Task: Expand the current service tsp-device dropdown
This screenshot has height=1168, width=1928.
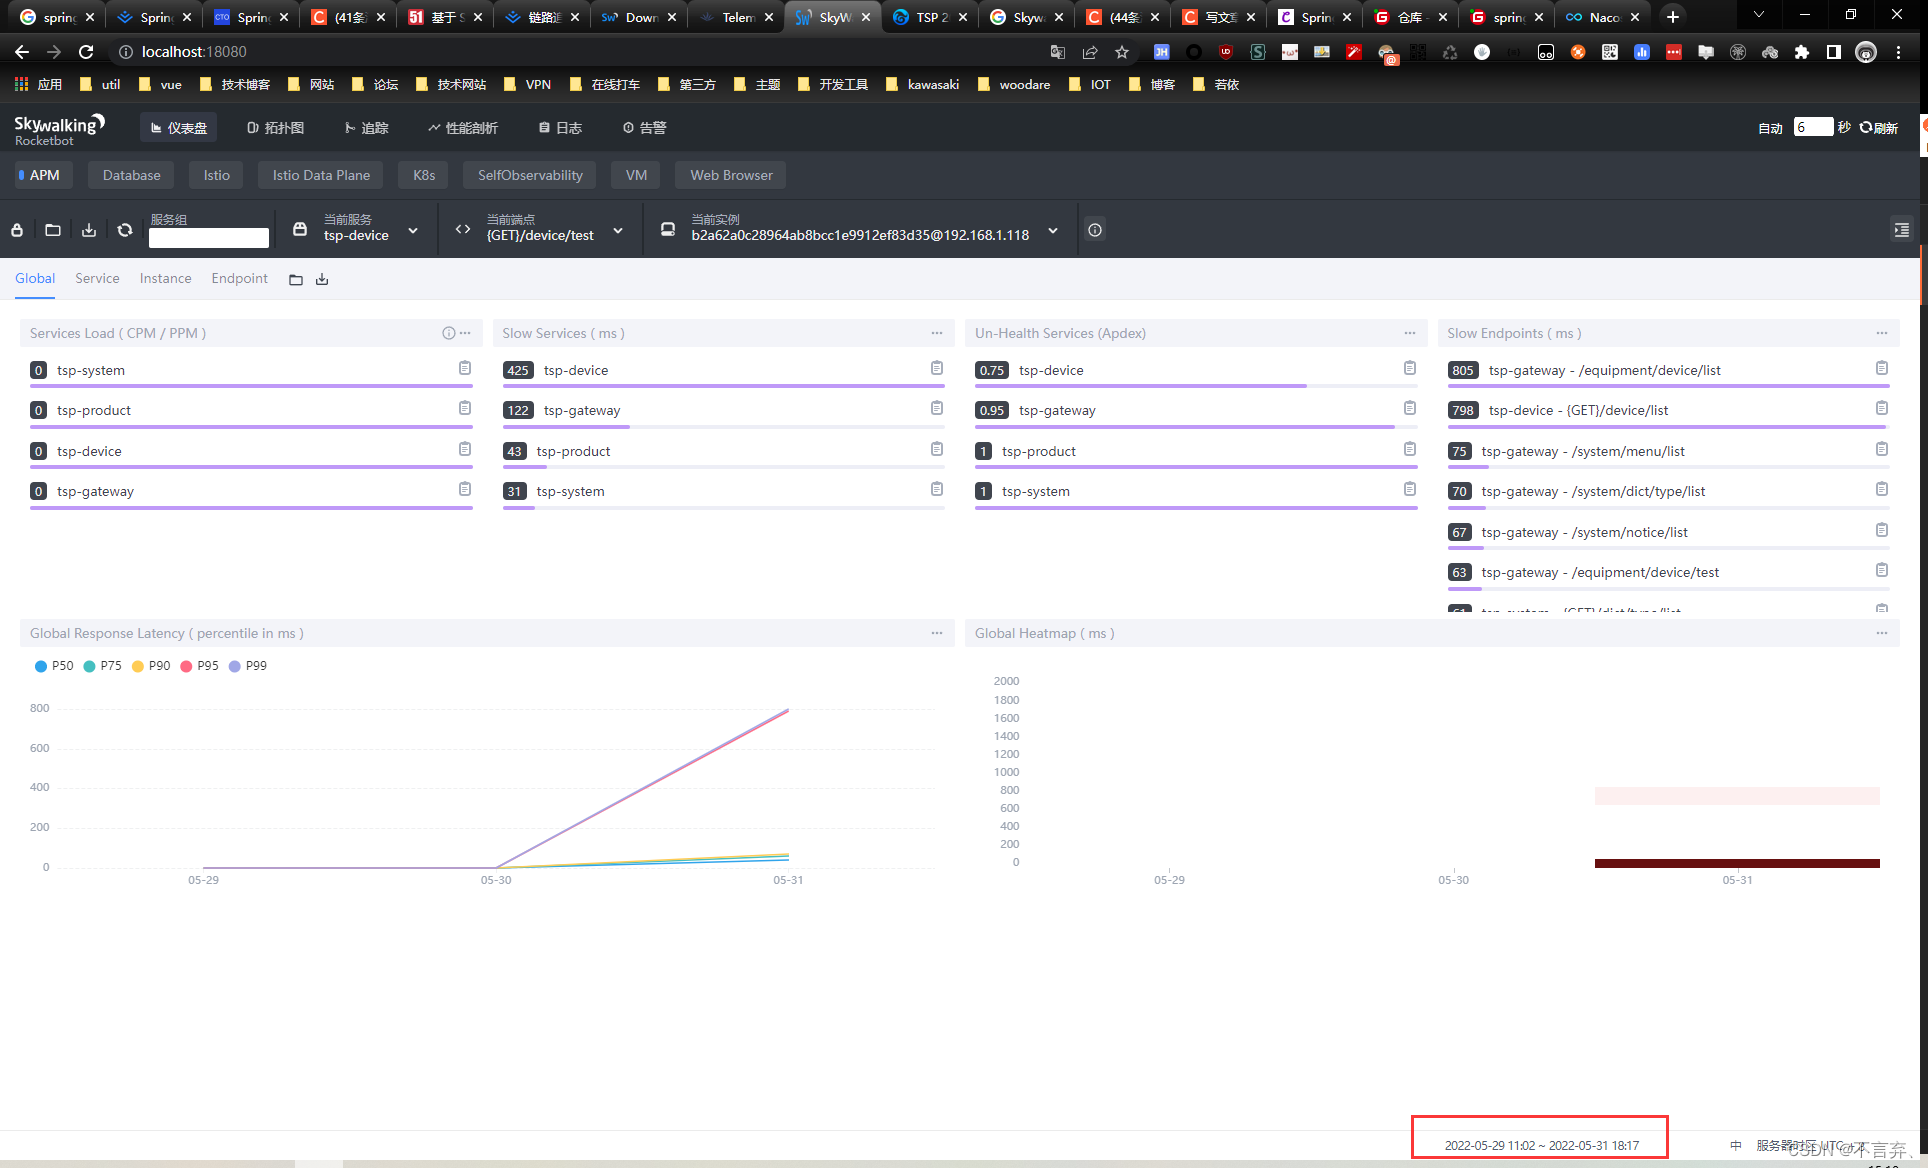Action: [x=413, y=231]
